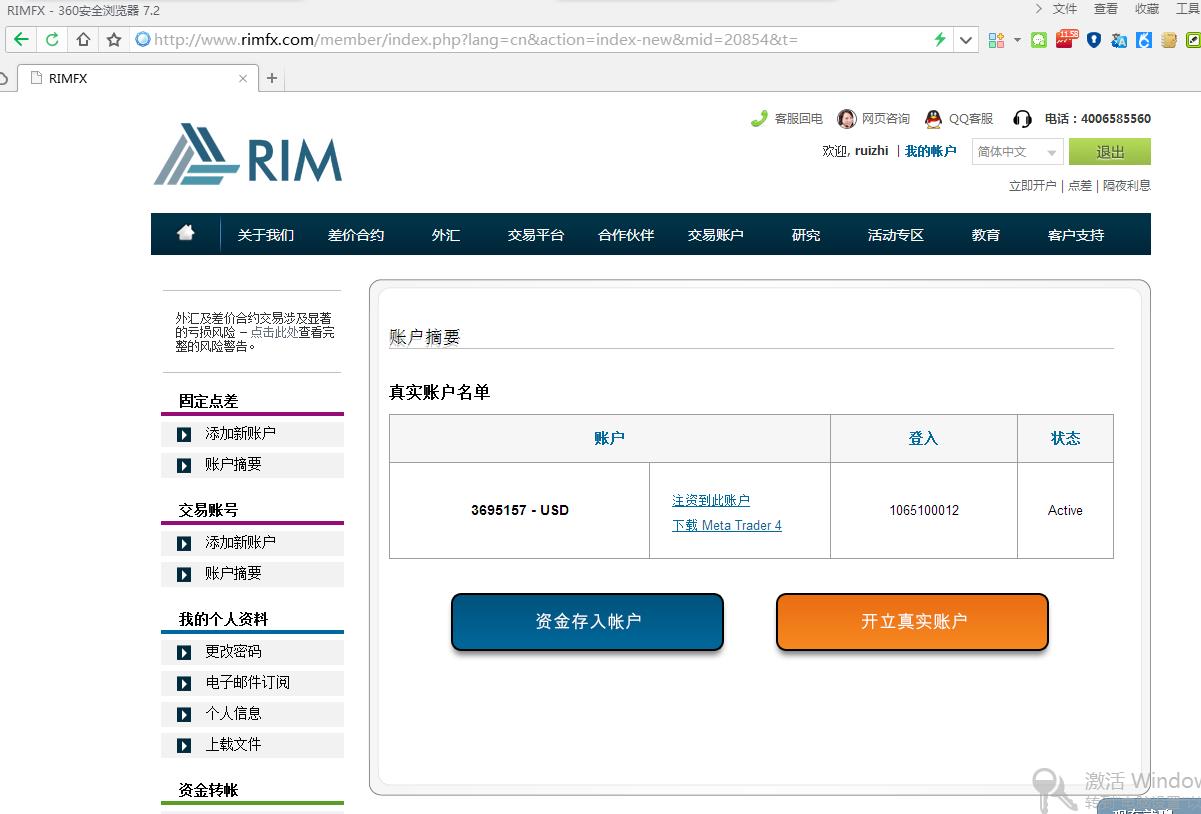Go back with the browser back arrow
This screenshot has height=814, width=1201.
click(x=21, y=40)
